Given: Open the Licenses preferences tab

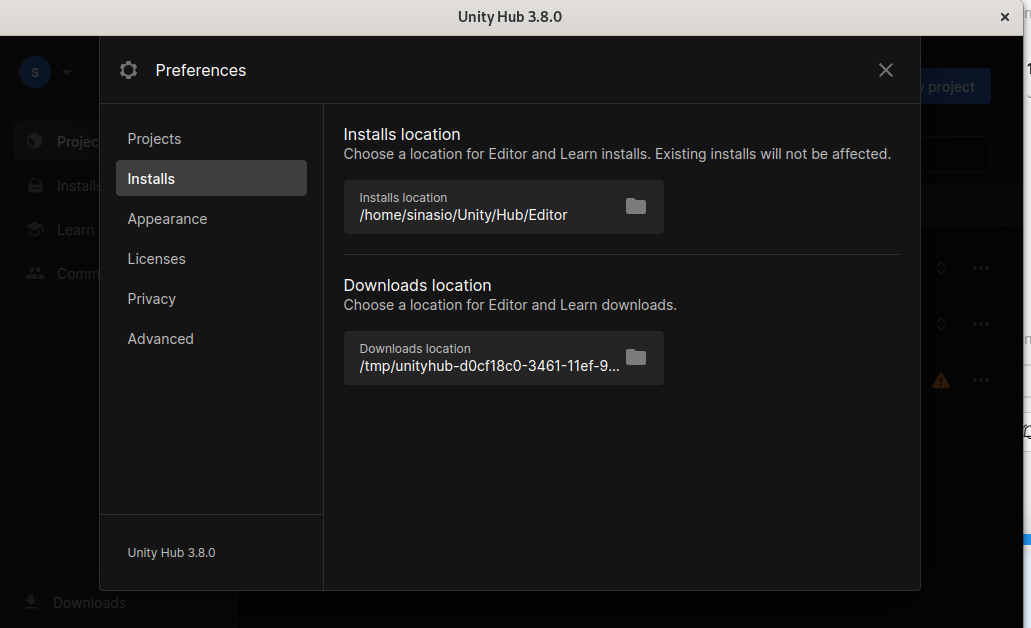Looking at the screenshot, I should point(156,259).
